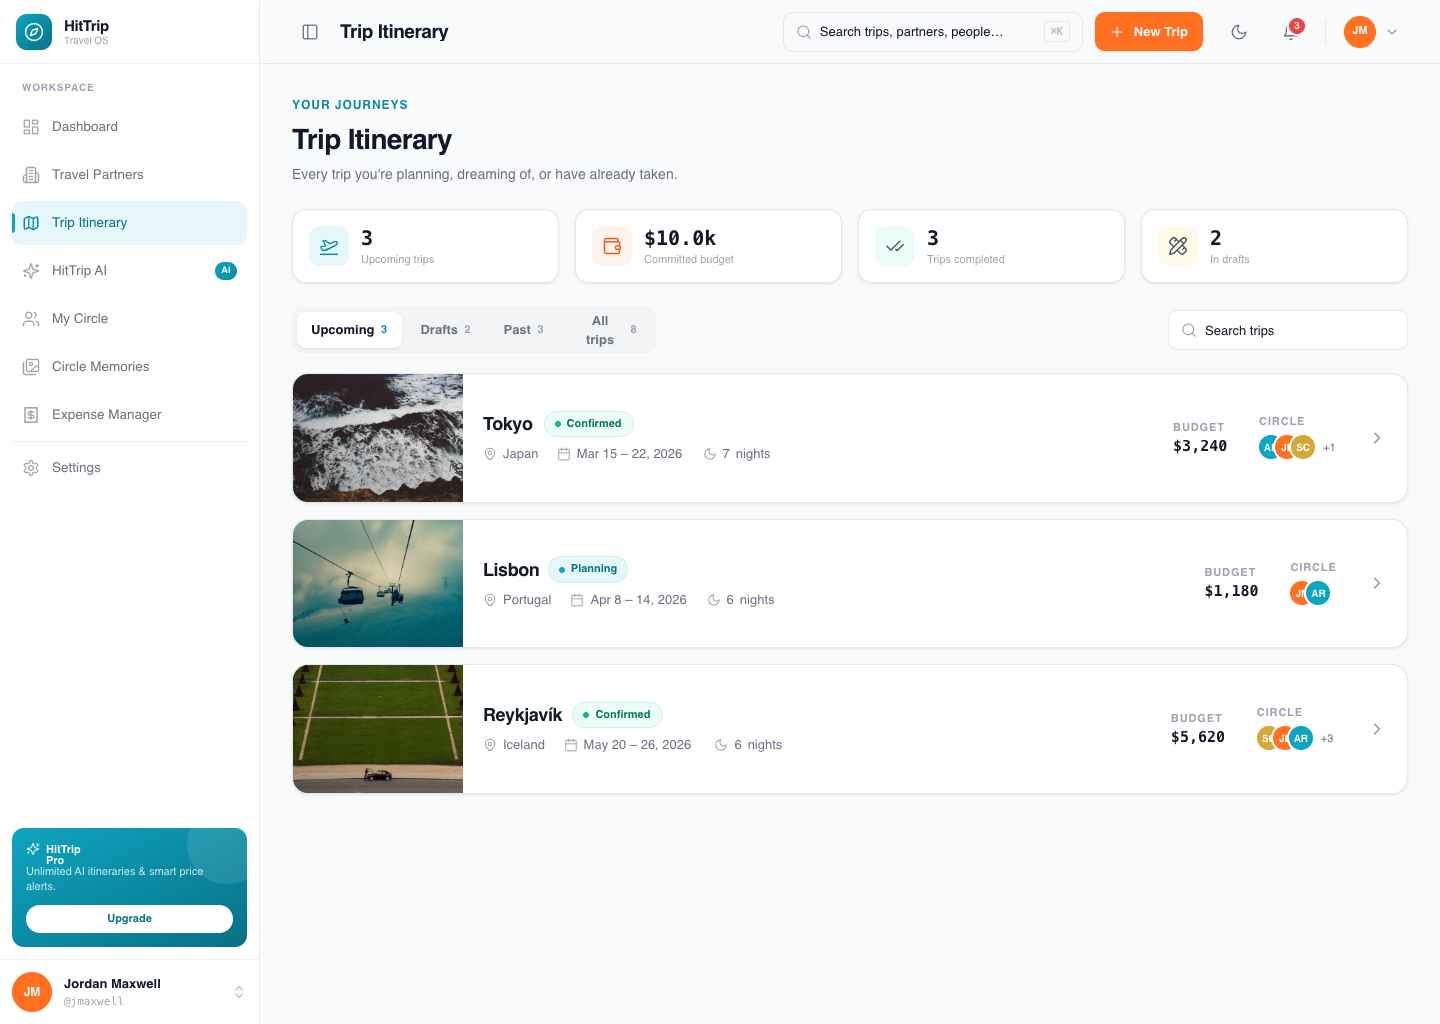
Task: Open the Tokyo trip photo thumbnail
Action: [x=378, y=438]
